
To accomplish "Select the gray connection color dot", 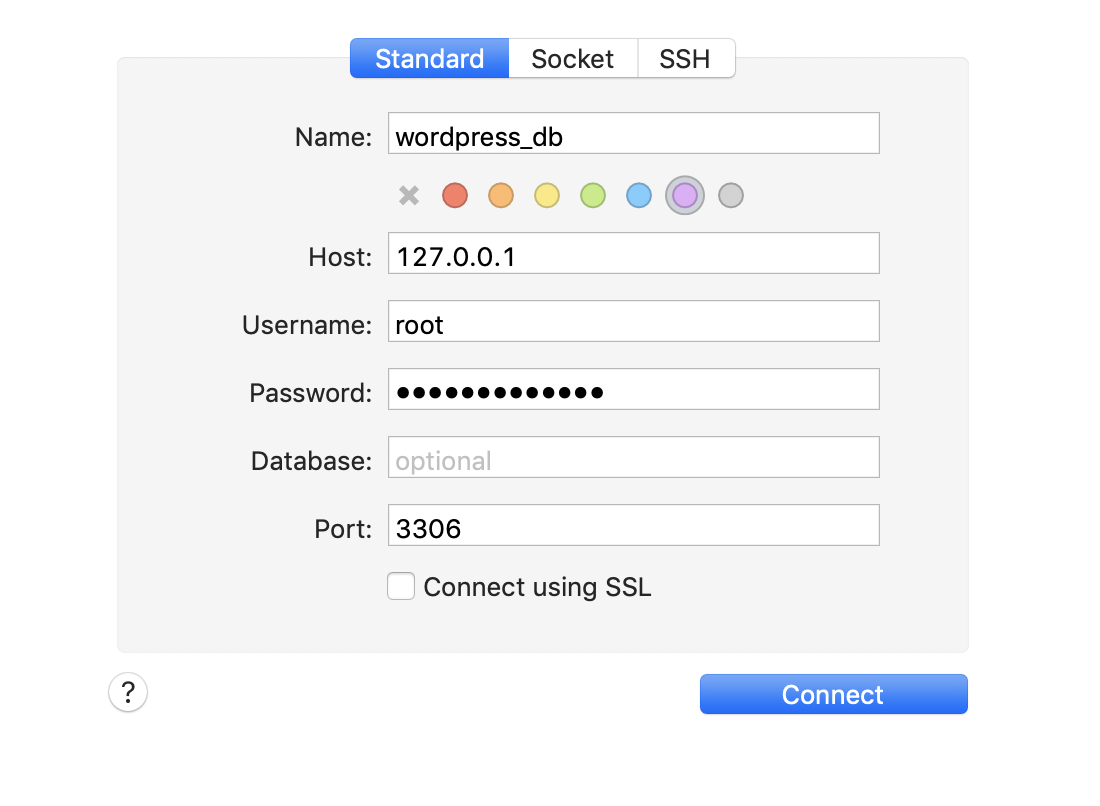I will [731, 195].
